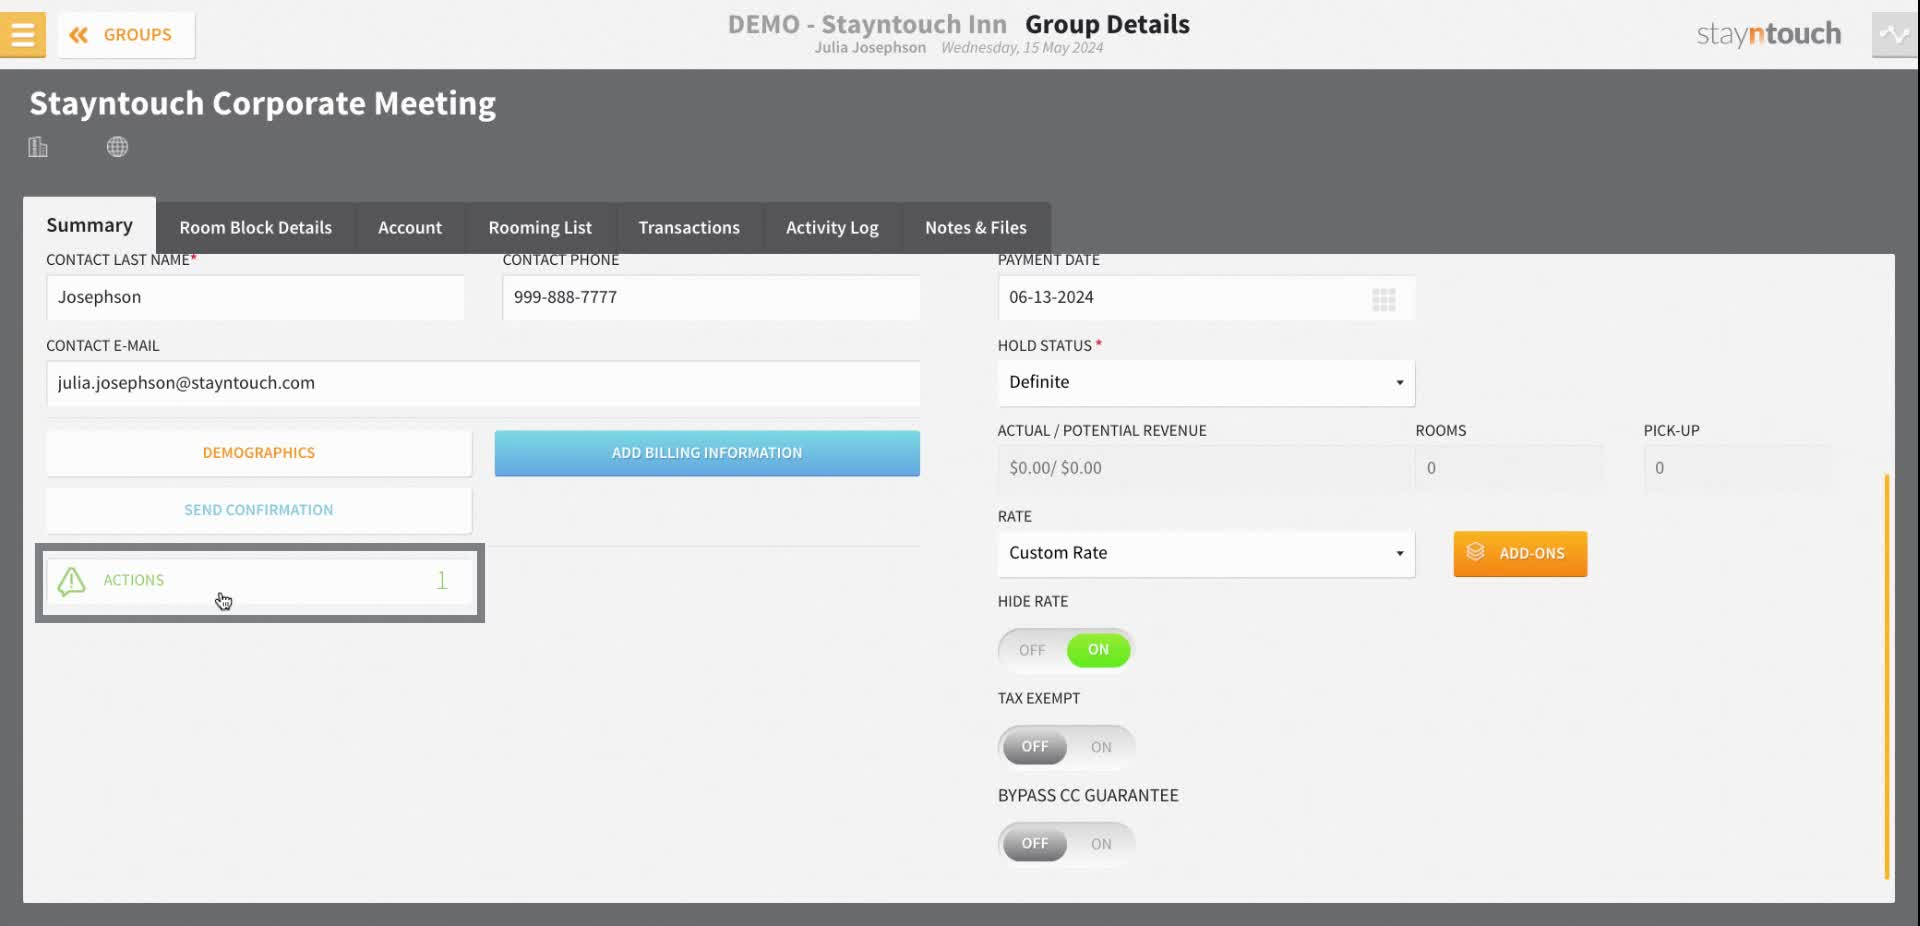The width and height of the screenshot is (1920, 926).
Task: Toggle the Bypass CC Guarantee switch
Action: point(1066,844)
